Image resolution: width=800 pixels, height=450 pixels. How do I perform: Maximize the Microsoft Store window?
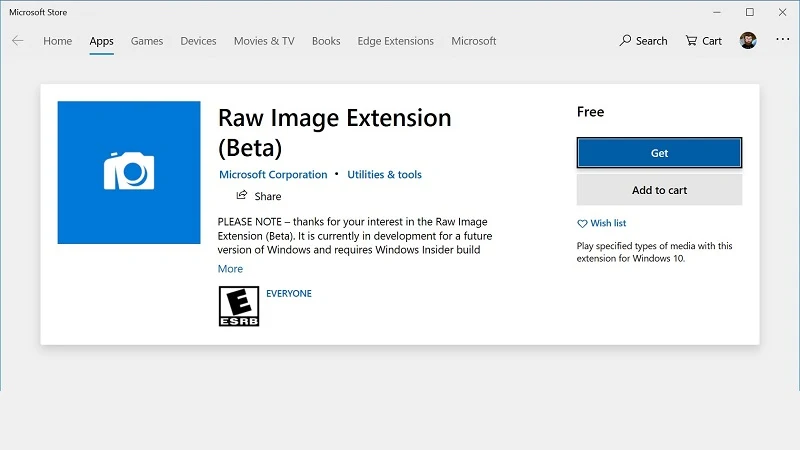click(749, 12)
